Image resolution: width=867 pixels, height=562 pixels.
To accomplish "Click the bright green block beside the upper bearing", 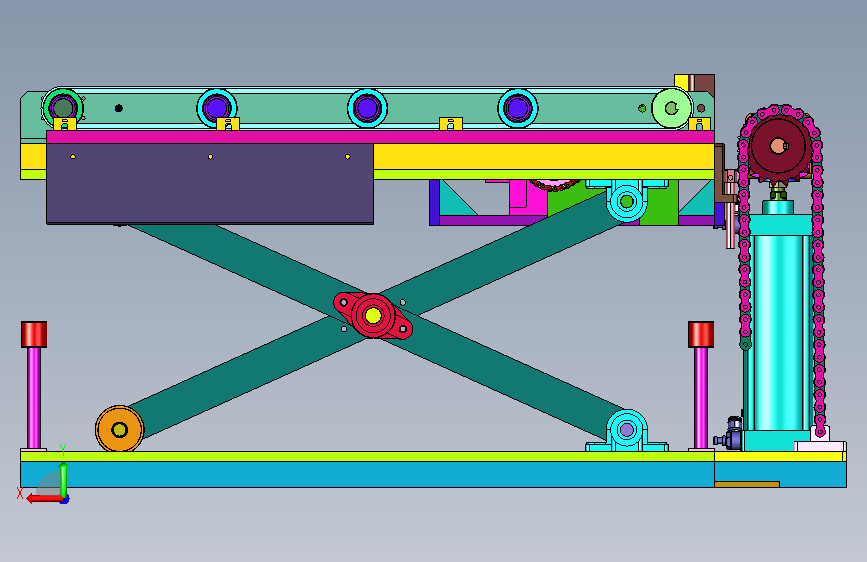I will [658, 205].
